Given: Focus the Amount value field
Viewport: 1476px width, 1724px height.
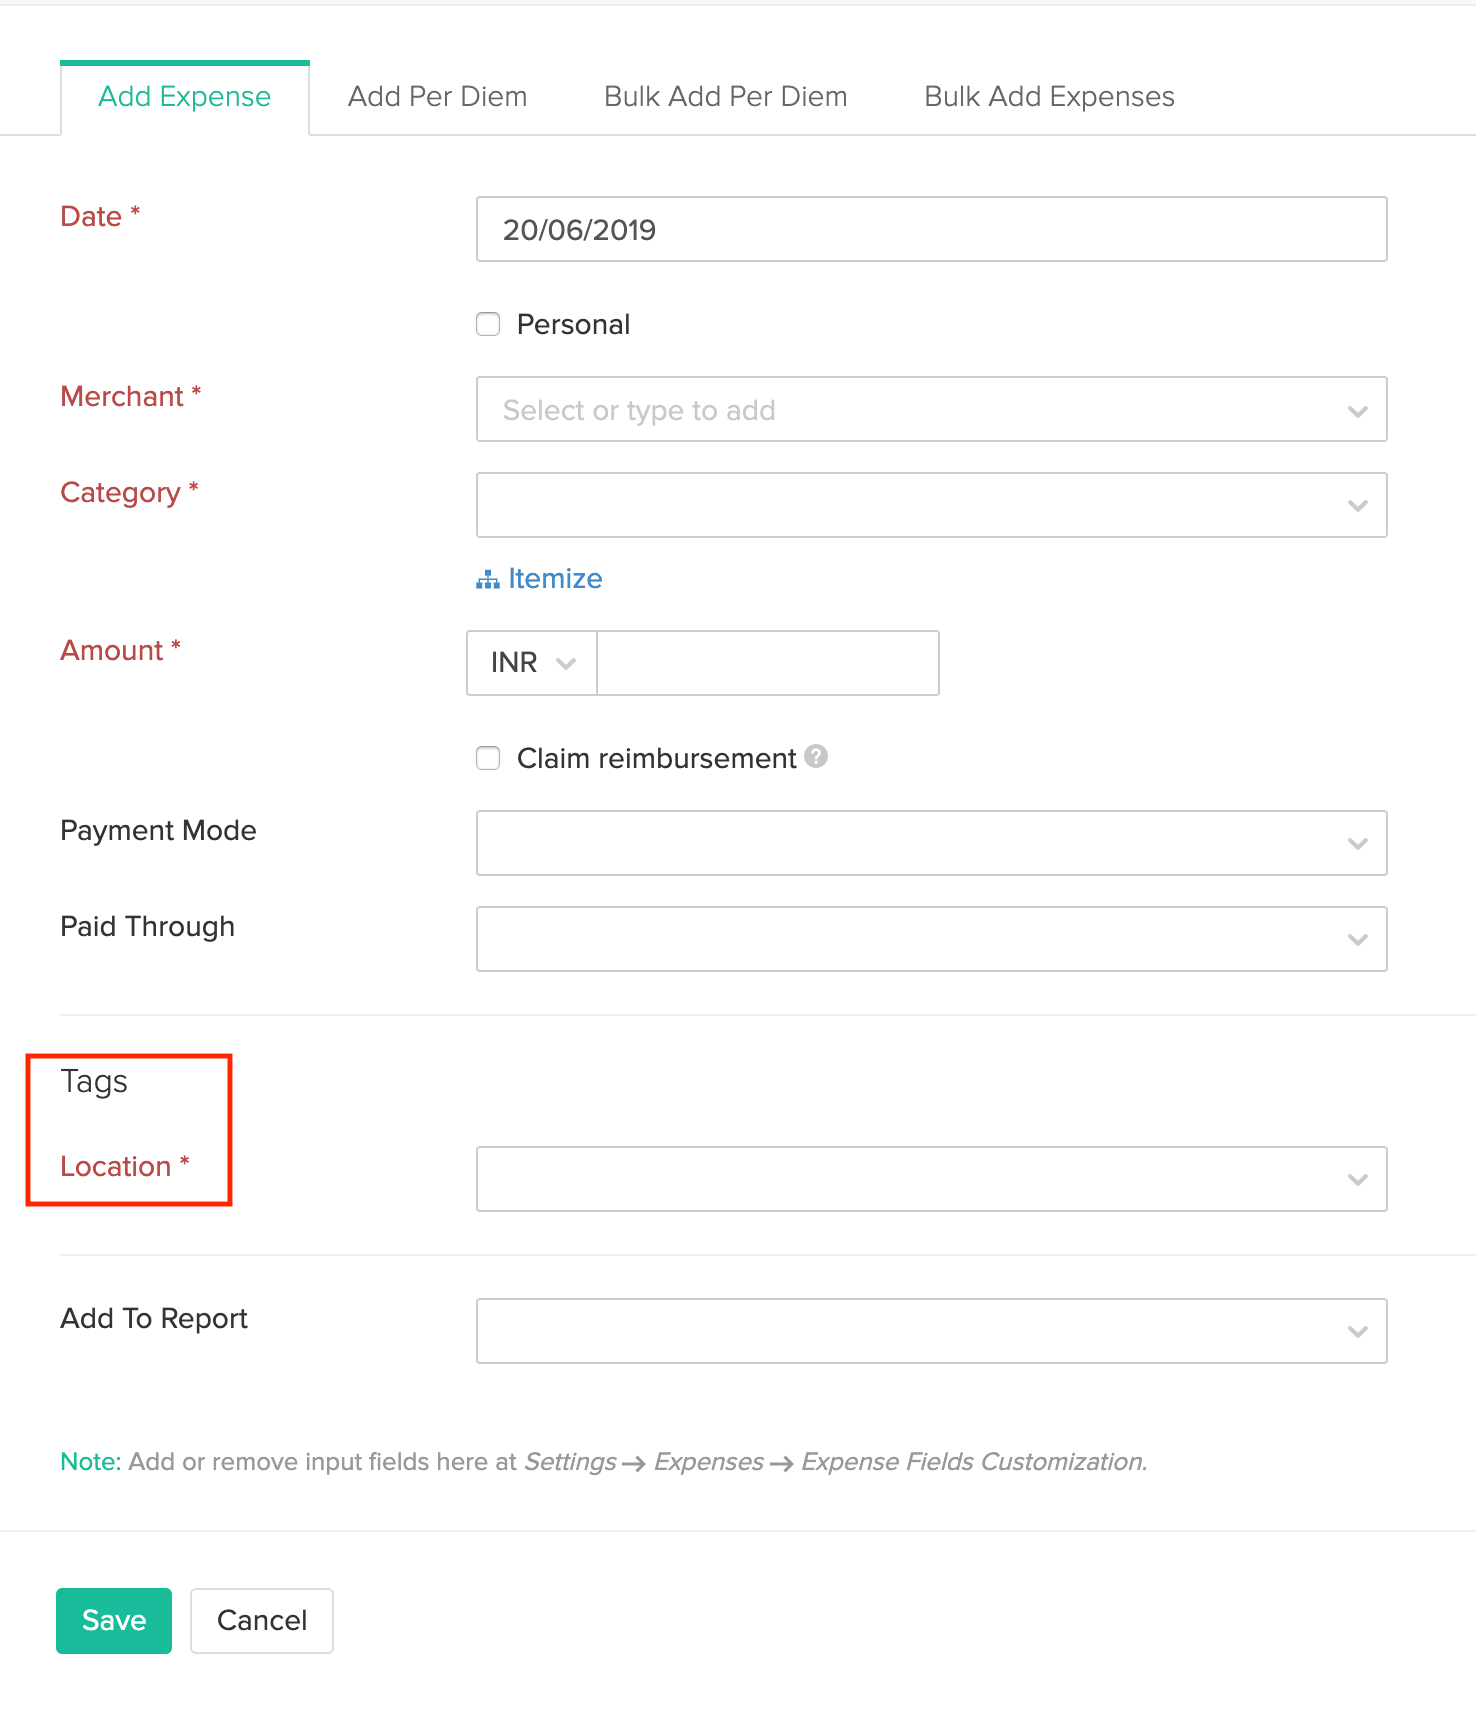Looking at the screenshot, I should tap(767, 663).
